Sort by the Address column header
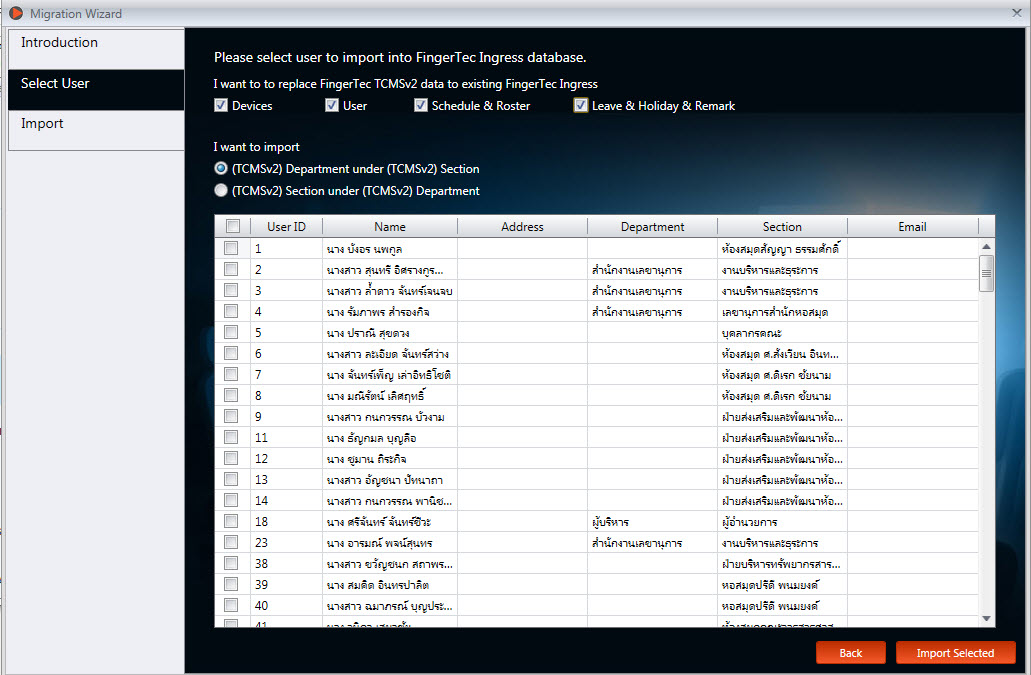 pos(522,227)
